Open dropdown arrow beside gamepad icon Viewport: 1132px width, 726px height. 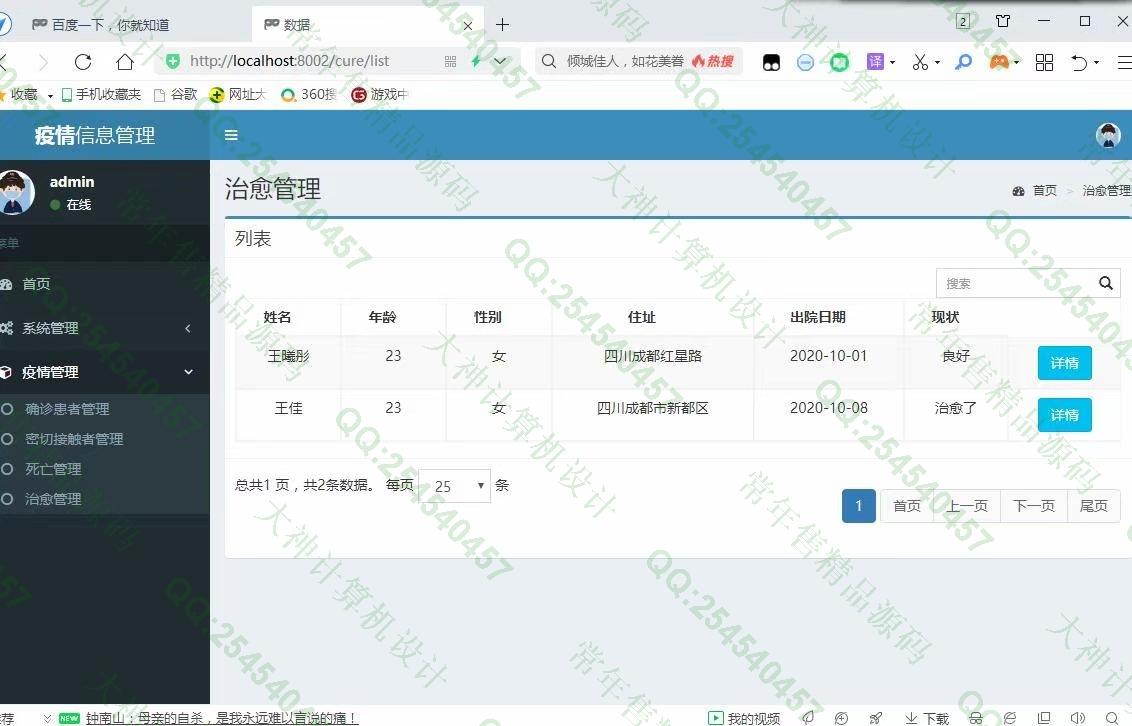pos(1016,63)
